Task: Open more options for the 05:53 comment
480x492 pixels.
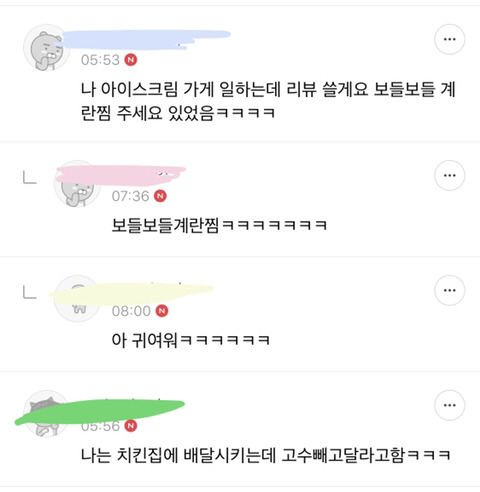Action: click(450, 39)
